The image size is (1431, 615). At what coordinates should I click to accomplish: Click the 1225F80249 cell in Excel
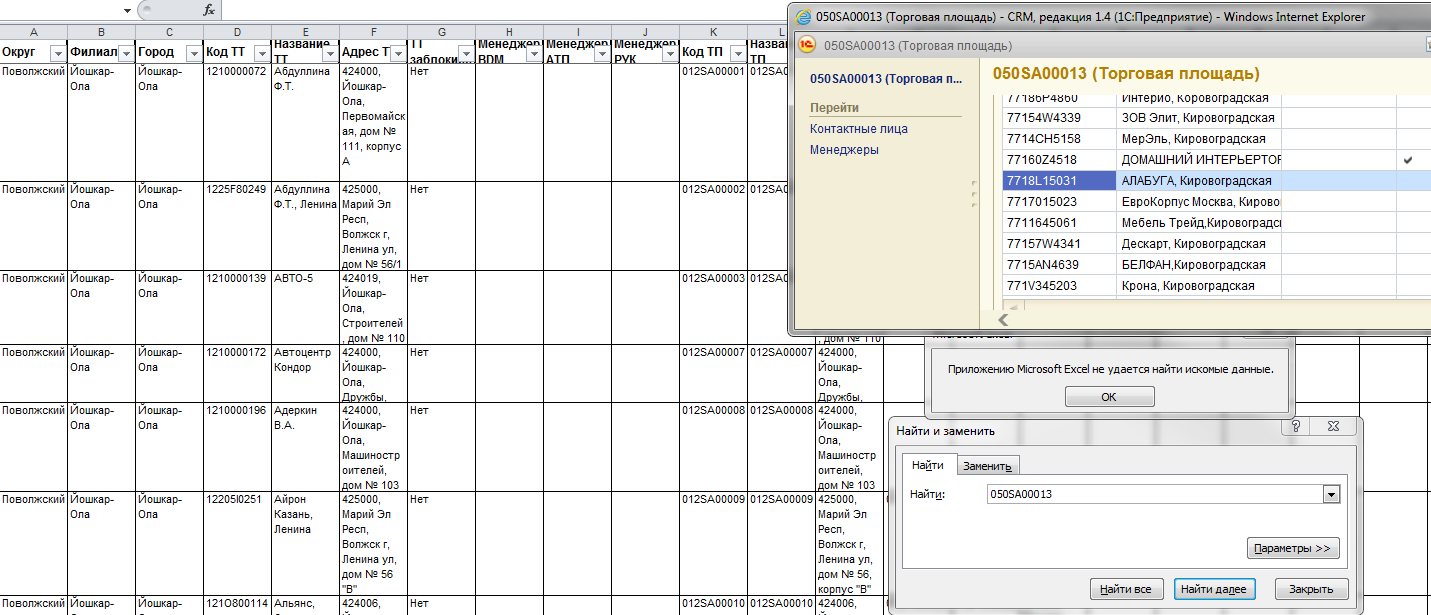237,225
